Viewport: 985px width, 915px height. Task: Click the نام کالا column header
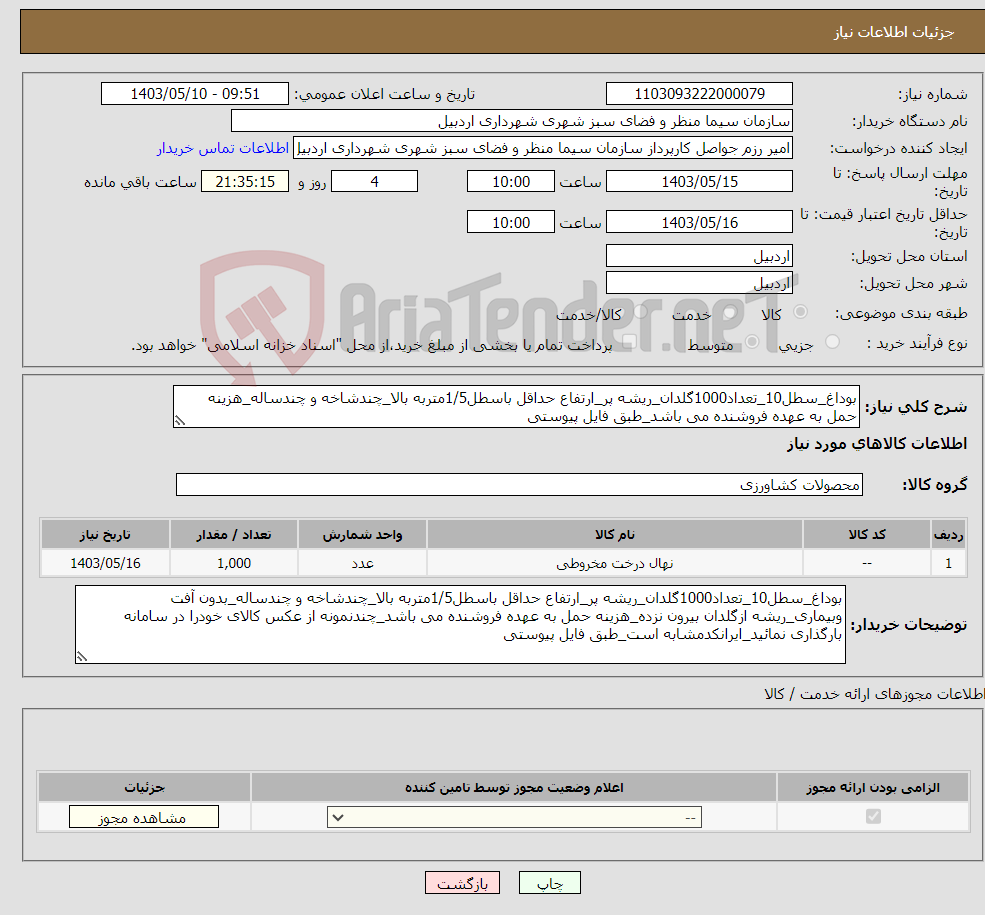[615, 534]
